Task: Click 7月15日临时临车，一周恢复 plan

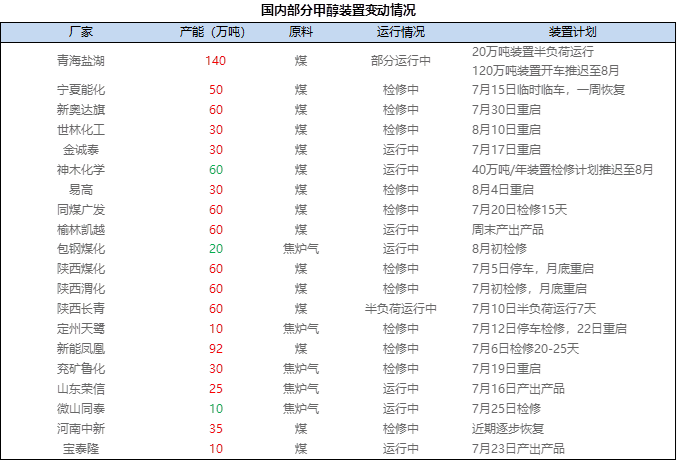Action: pos(548,90)
